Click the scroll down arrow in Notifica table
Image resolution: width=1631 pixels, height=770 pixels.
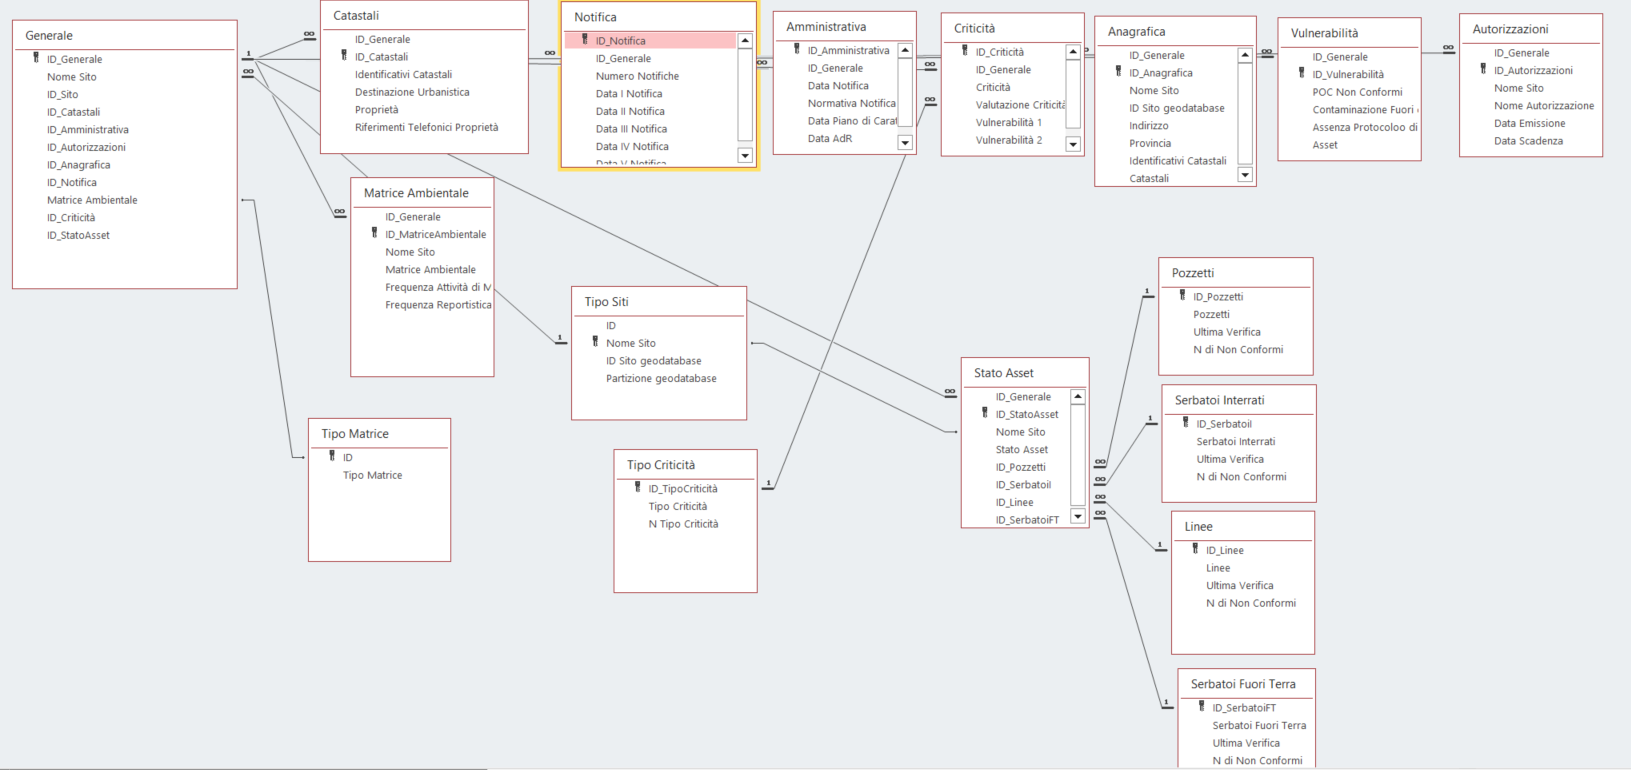[745, 155]
